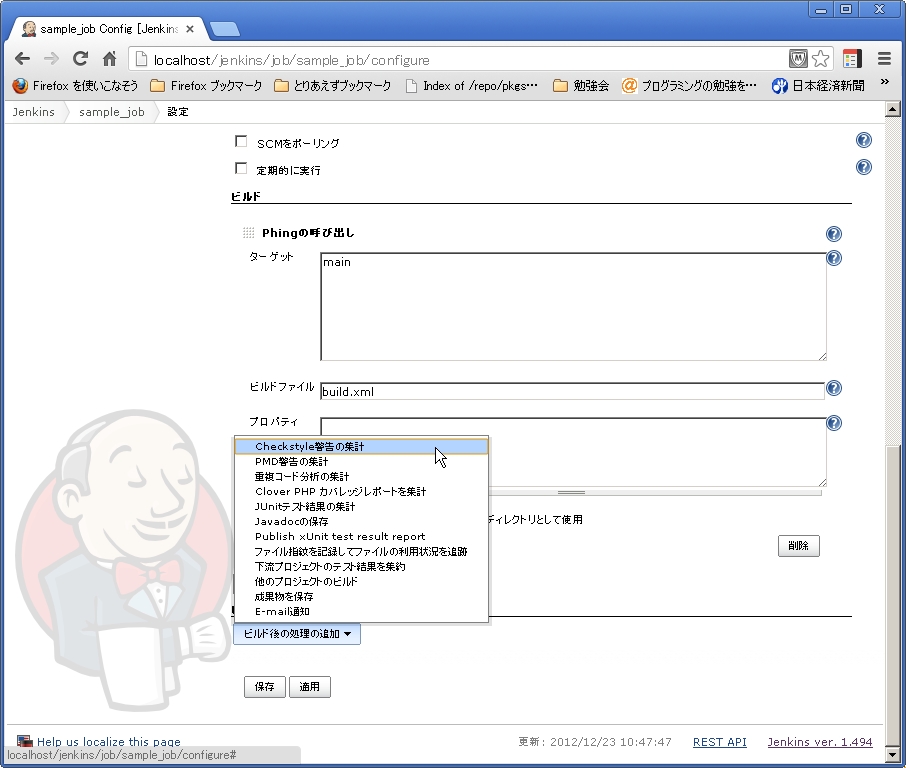Open the ビルド後の処理の追加 dropdown
The width and height of the screenshot is (906, 768).
pyautogui.click(x=297, y=634)
